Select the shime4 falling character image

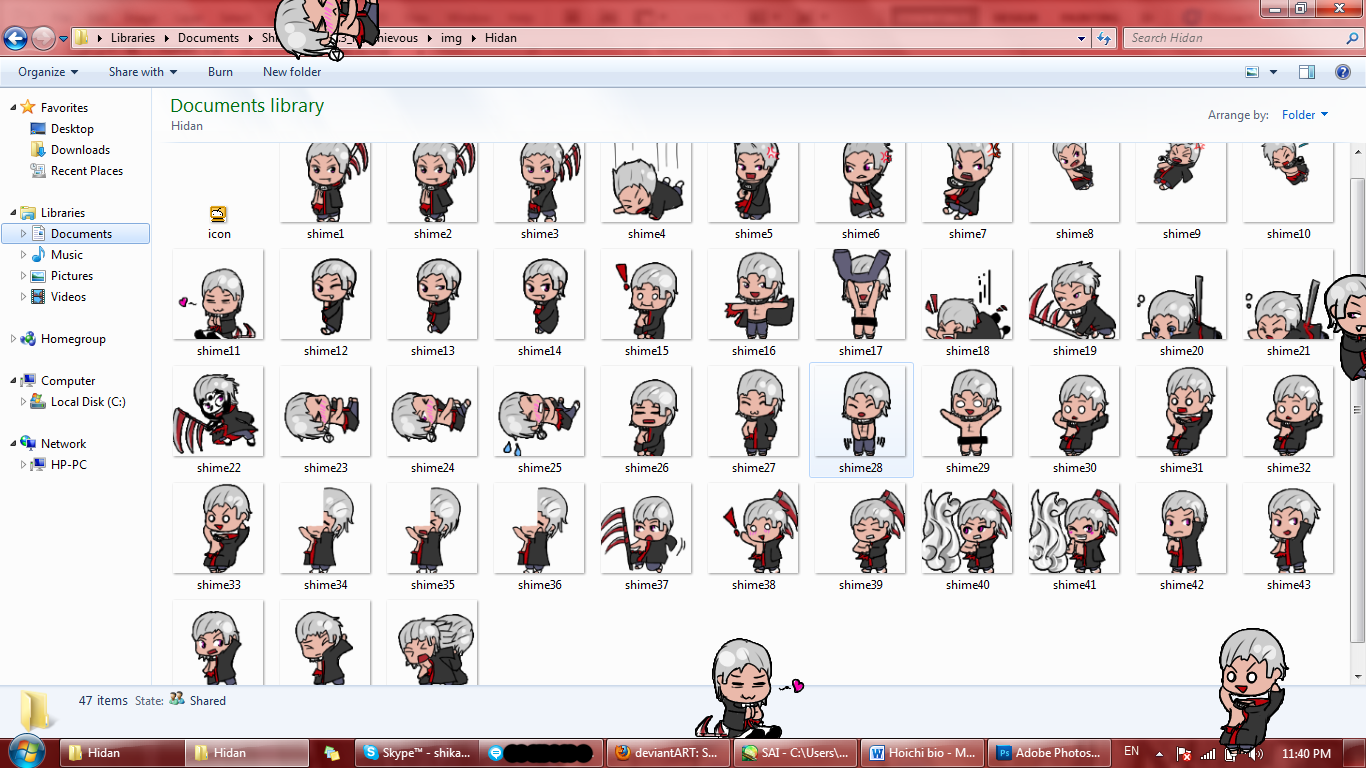click(646, 182)
